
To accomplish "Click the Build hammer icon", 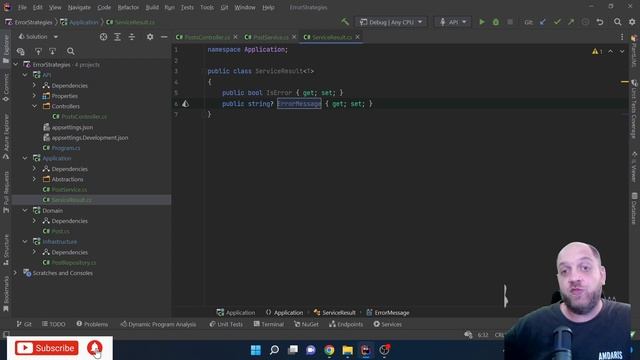I will [345, 22].
